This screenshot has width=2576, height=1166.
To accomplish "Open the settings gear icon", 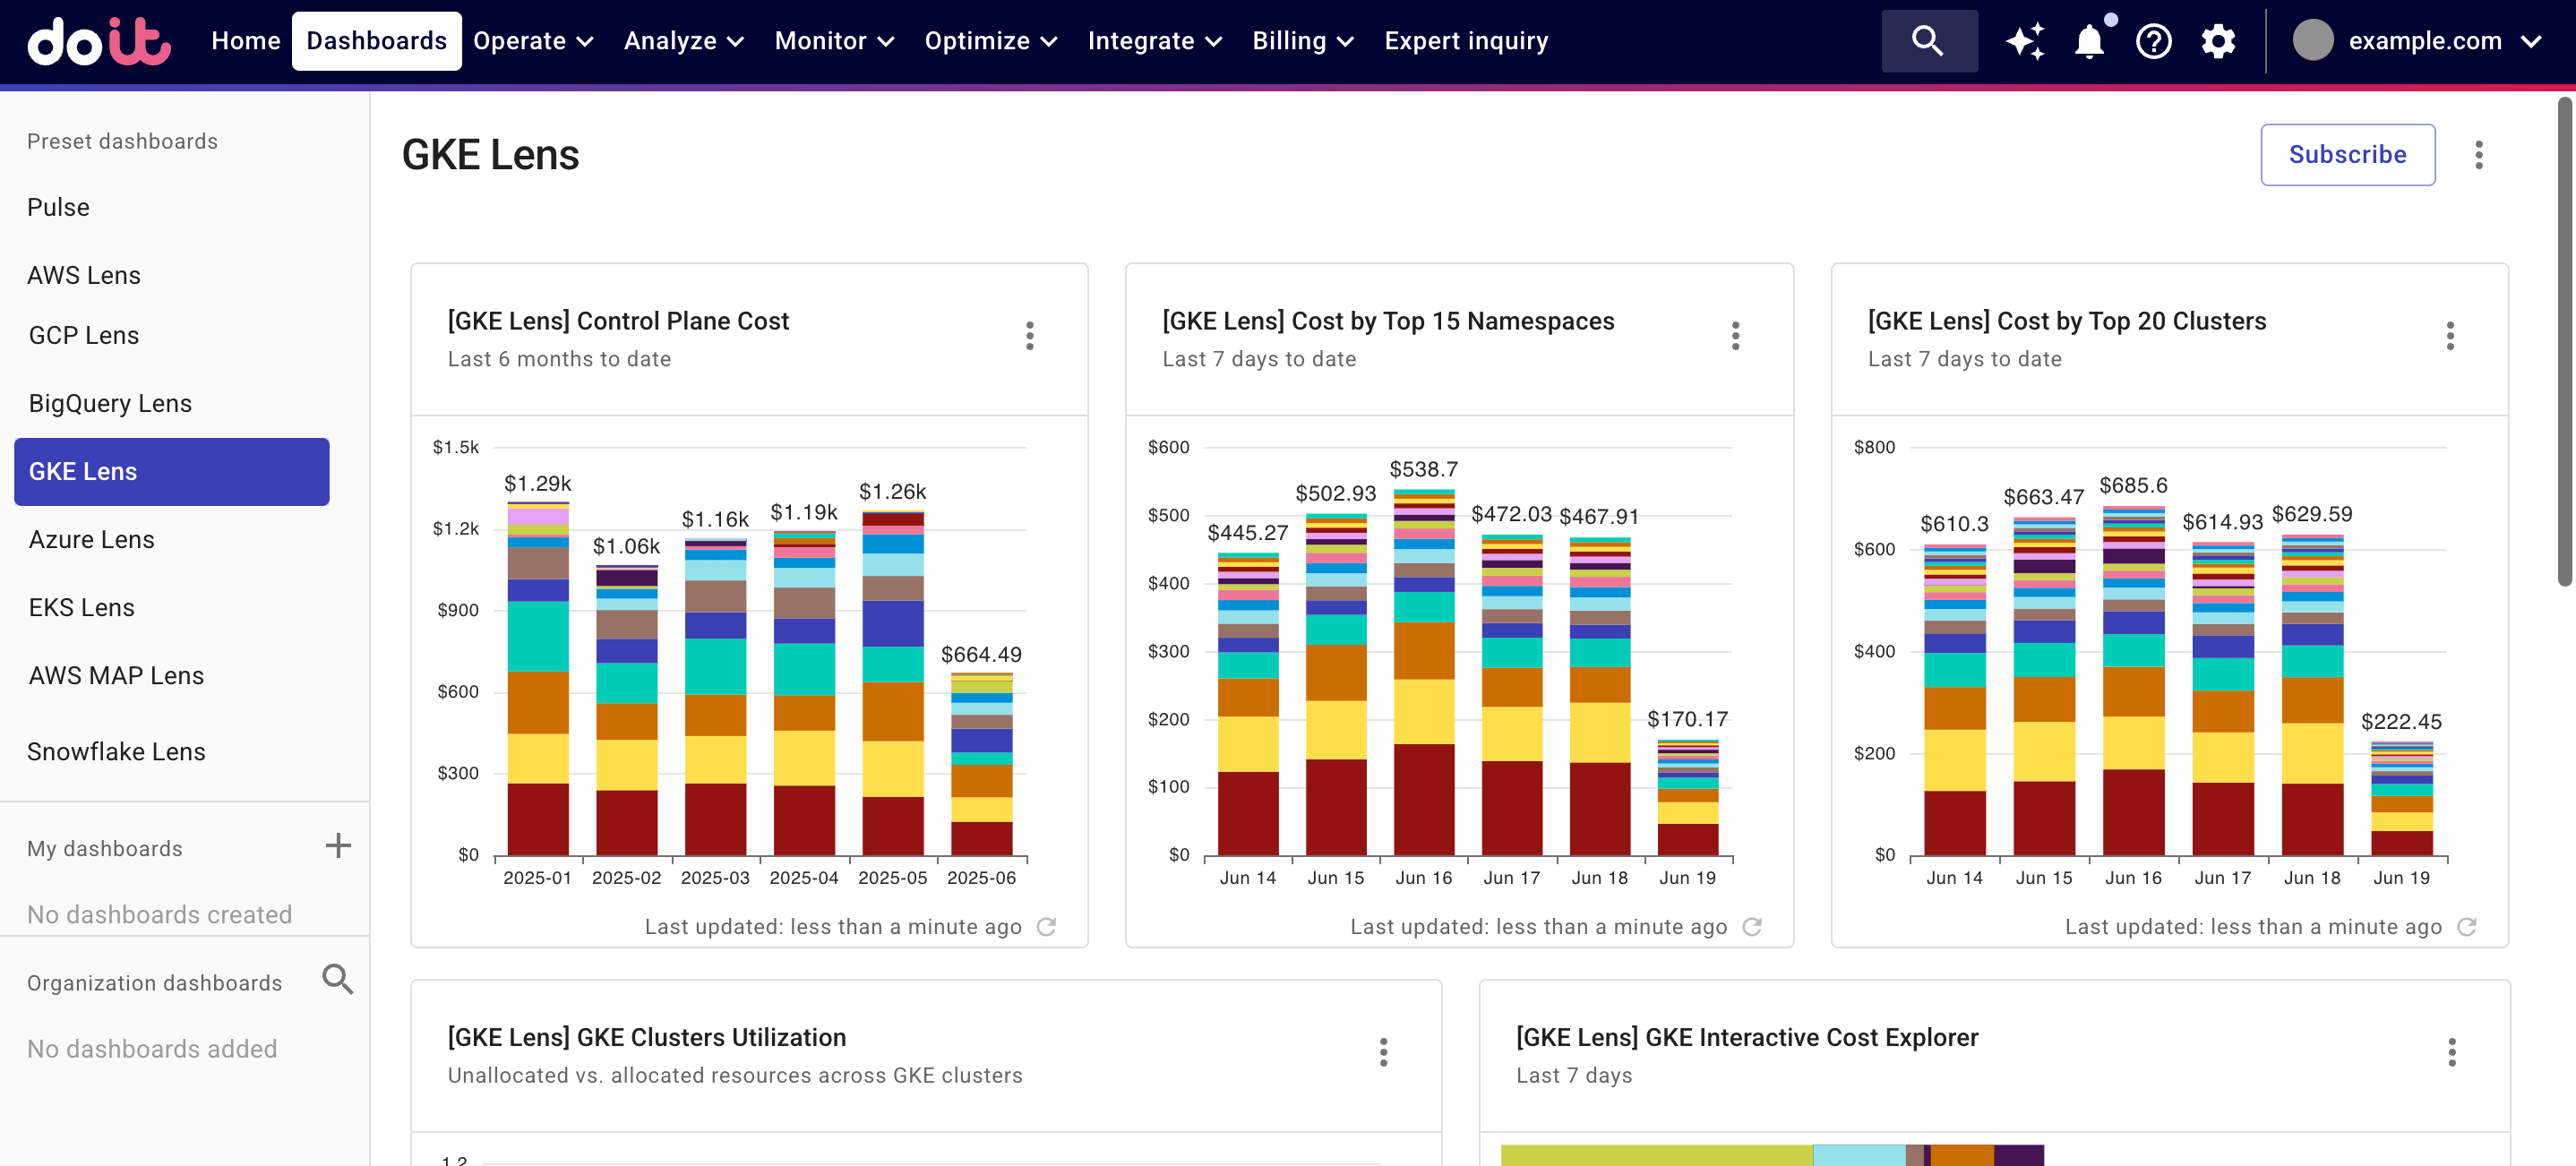I will pyautogui.click(x=2218, y=41).
